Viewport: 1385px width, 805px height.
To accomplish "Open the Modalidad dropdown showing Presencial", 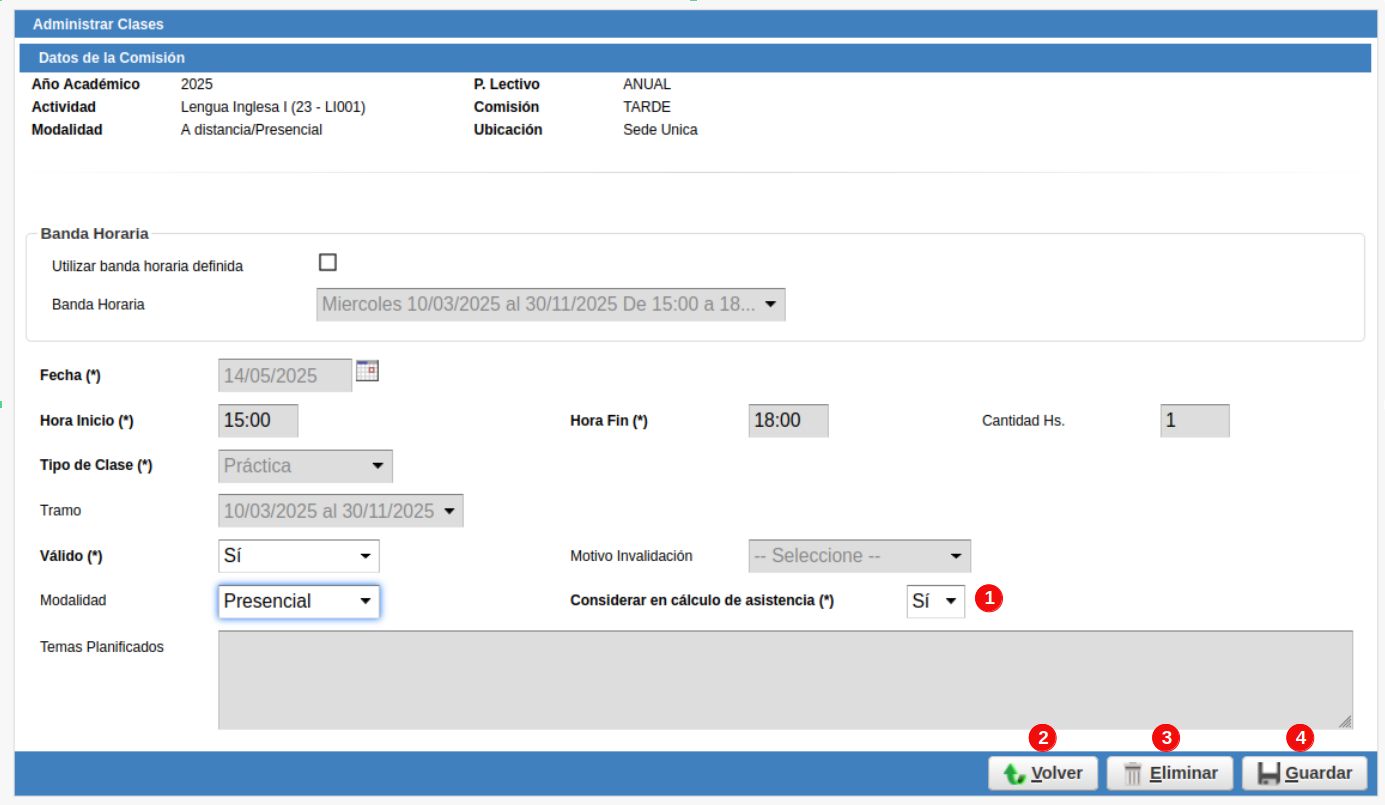I will pos(298,601).
